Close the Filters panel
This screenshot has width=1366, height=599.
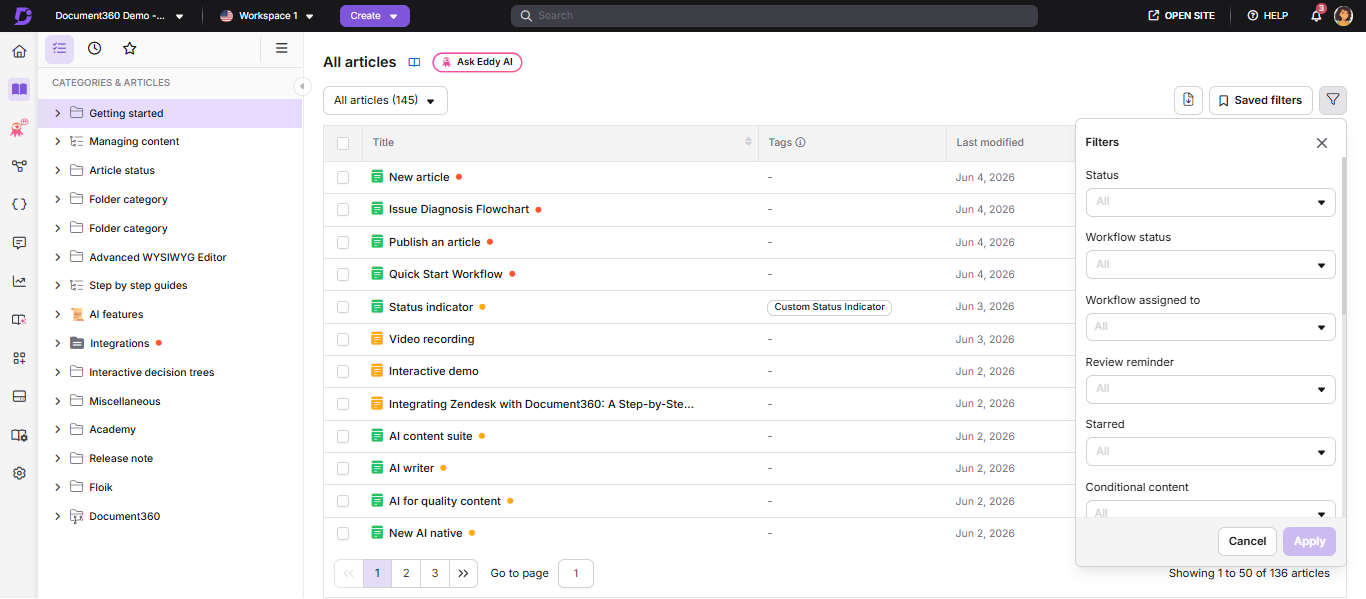1322,143
